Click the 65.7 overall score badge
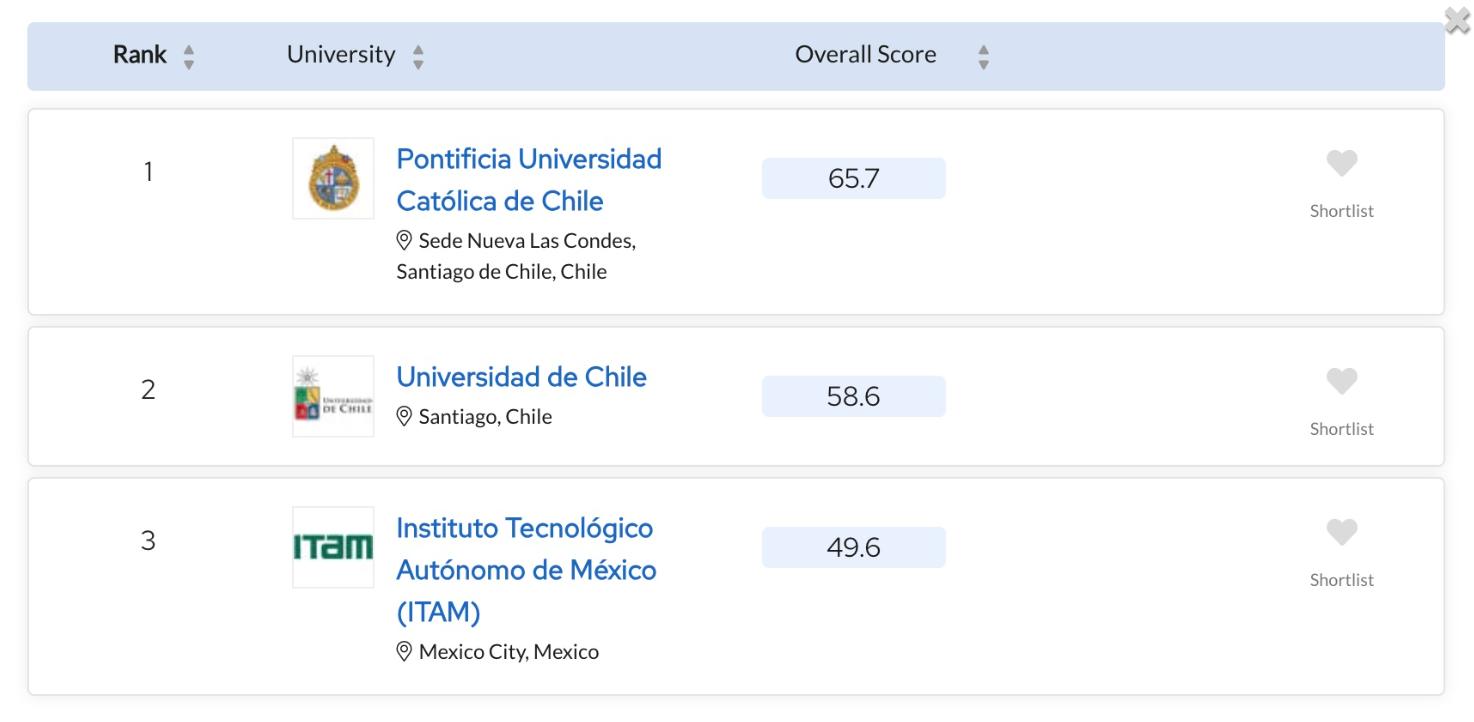 [853, 177]
